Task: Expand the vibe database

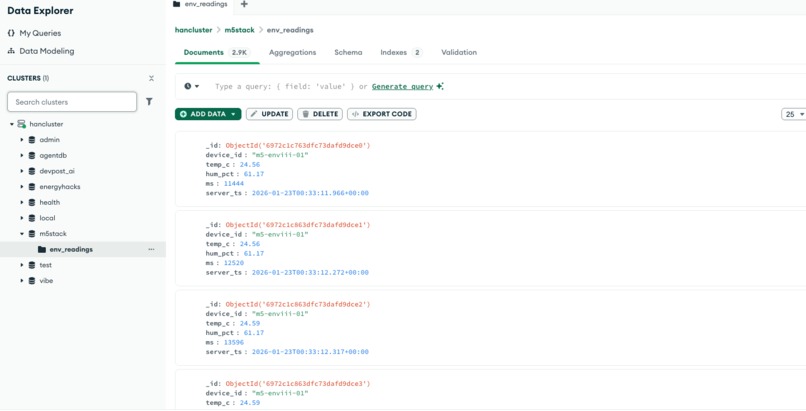Action: coord(22,281)
